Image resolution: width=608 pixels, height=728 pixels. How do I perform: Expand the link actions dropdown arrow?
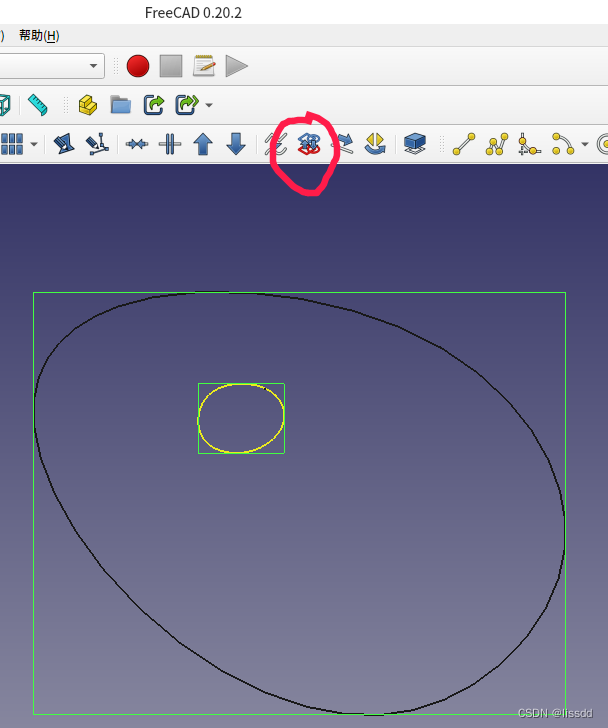click(209, 105)
